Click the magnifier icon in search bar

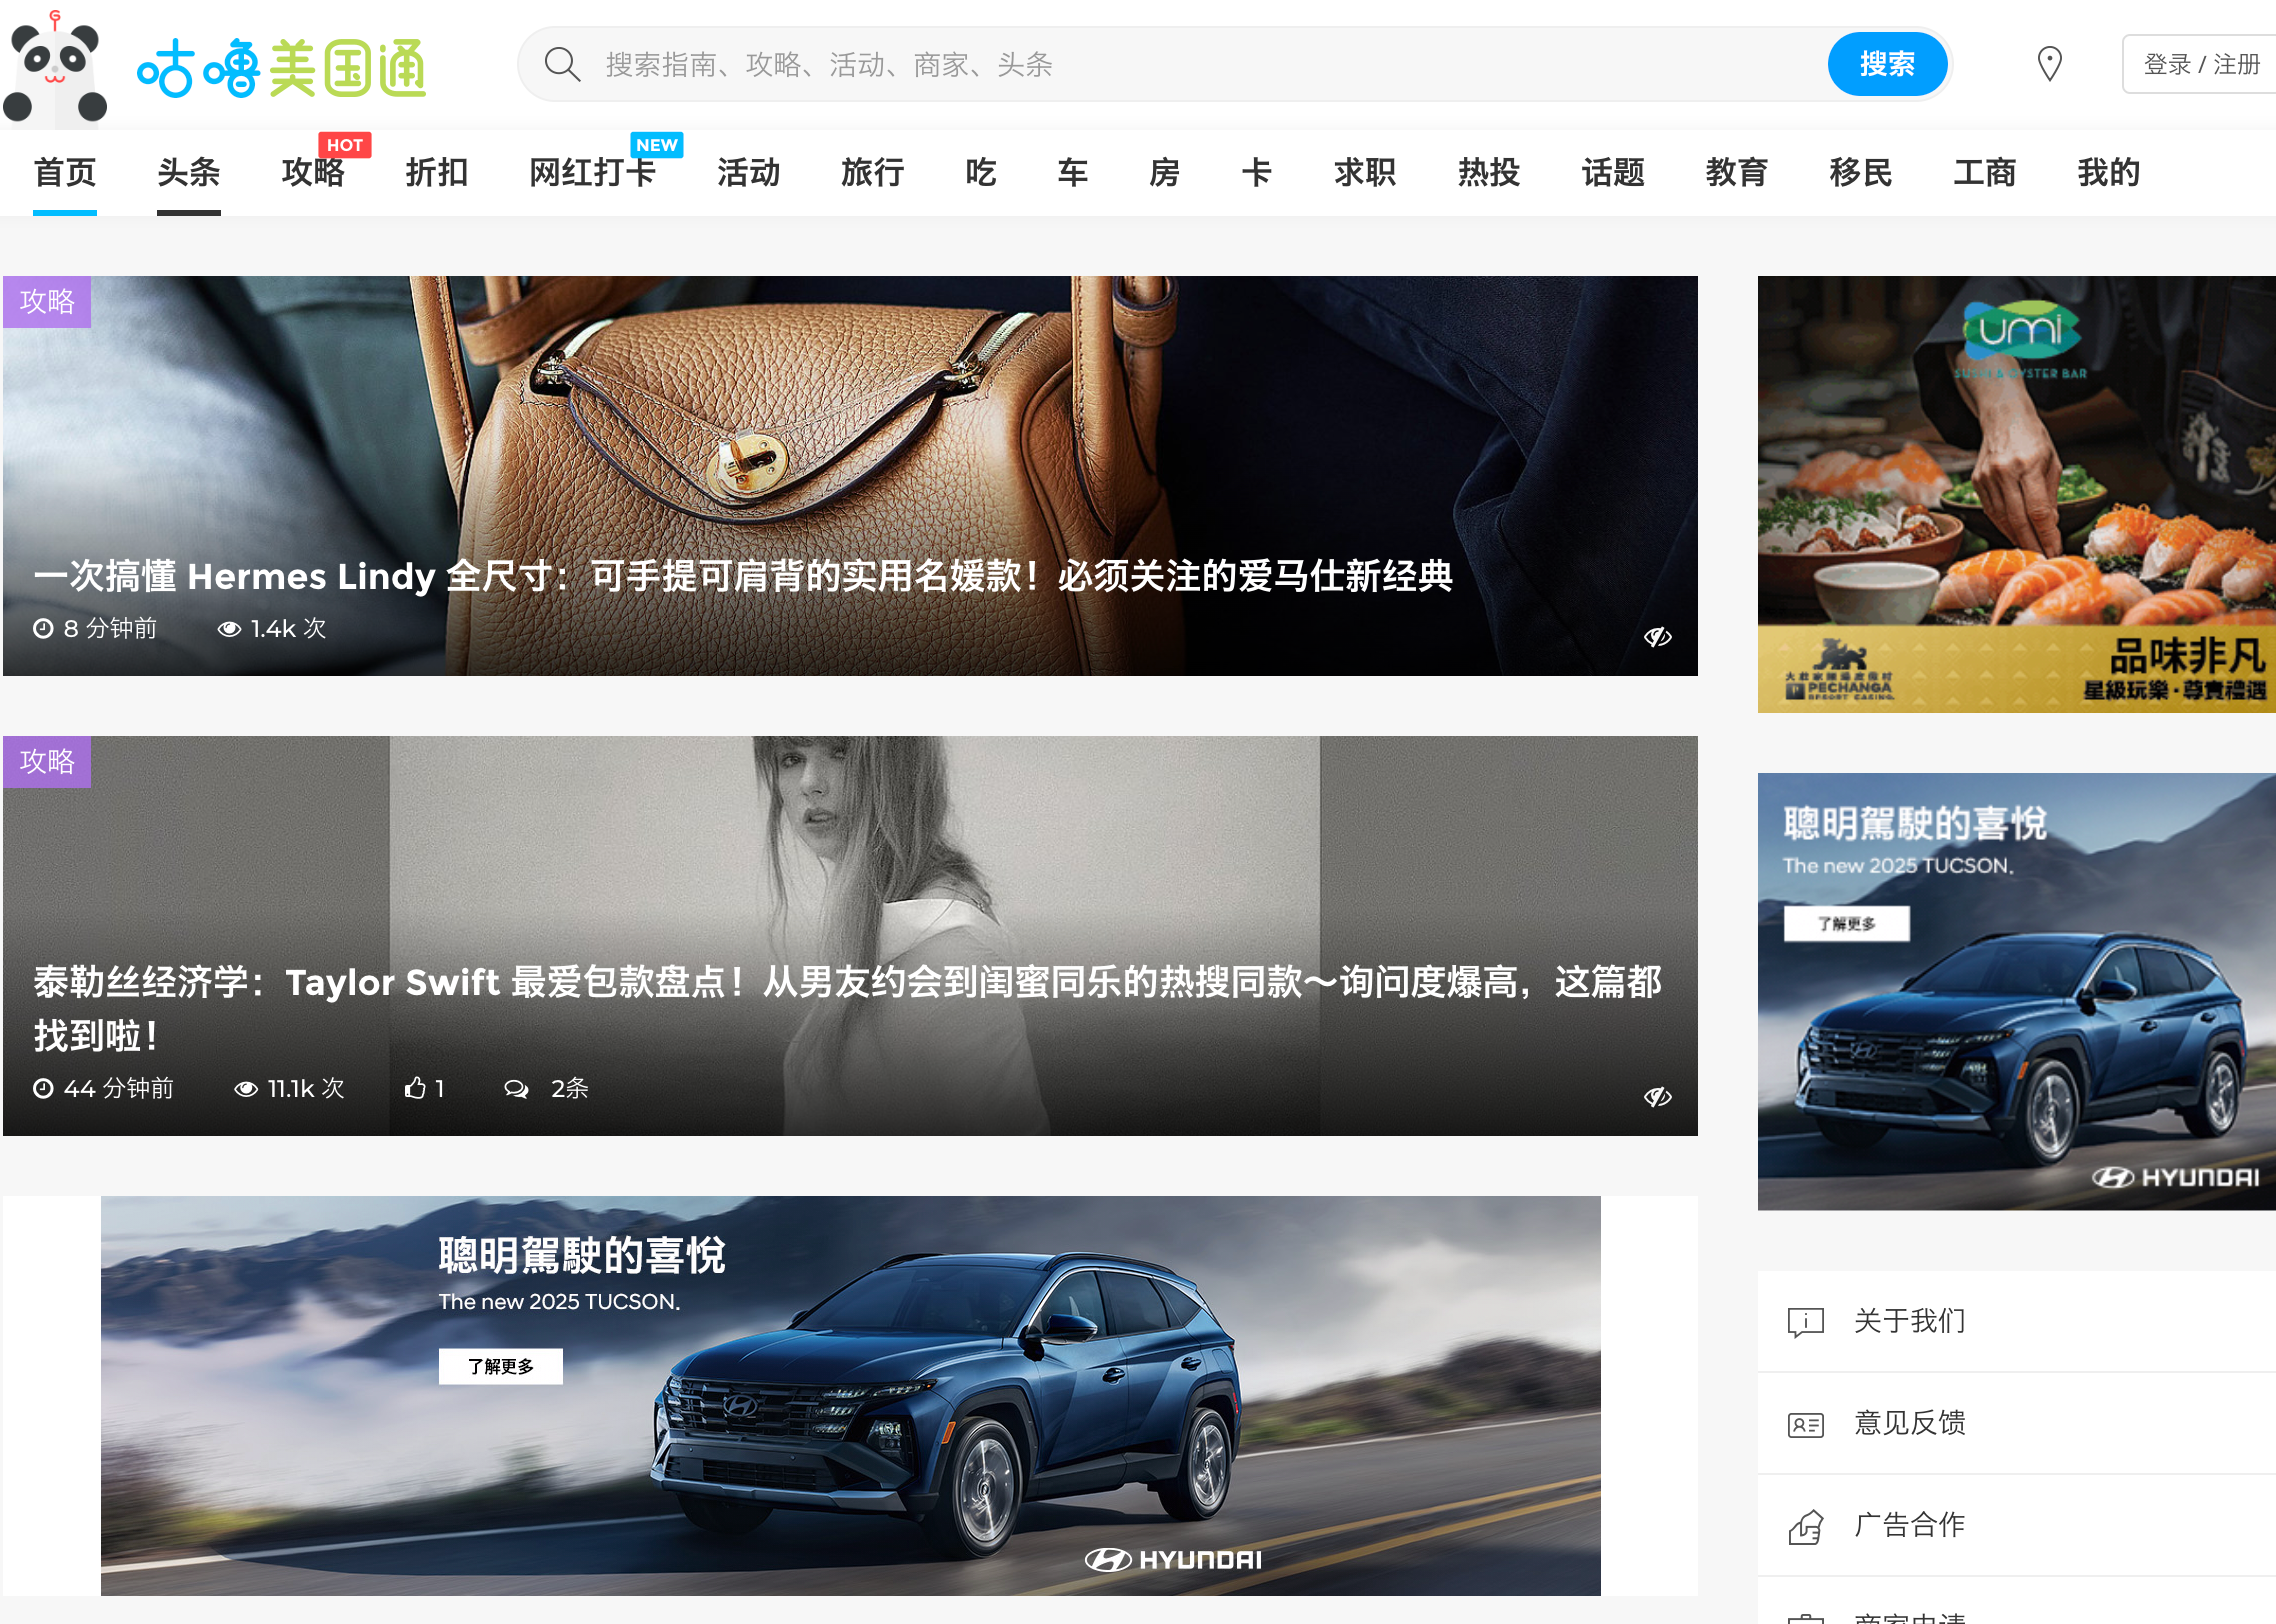tap(562, 65)
